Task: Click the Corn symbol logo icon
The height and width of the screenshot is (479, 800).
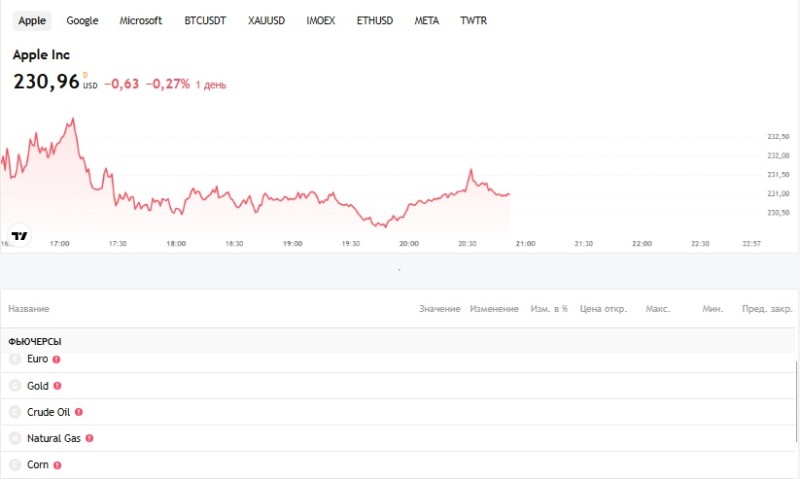Action: pos(15,465)
